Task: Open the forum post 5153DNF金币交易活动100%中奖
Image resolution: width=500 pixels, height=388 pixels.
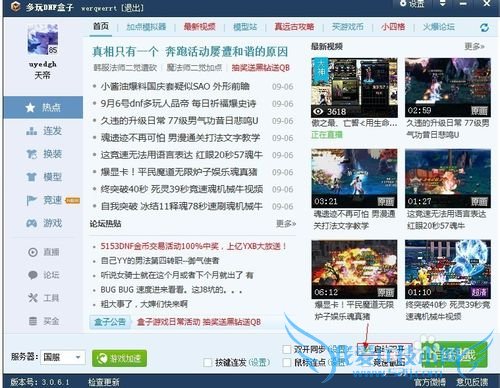Action: [193, 246]
